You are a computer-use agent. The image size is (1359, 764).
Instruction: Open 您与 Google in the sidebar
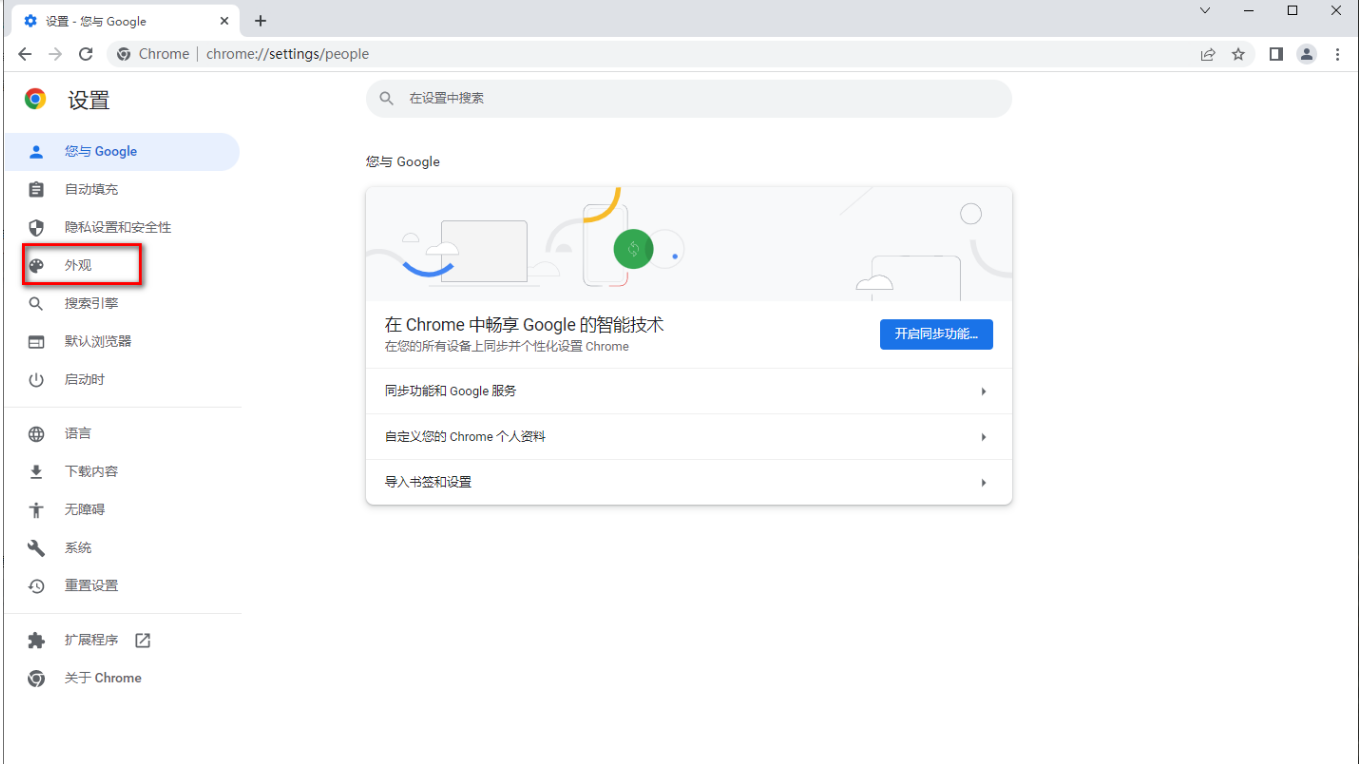tap(121, 152)
